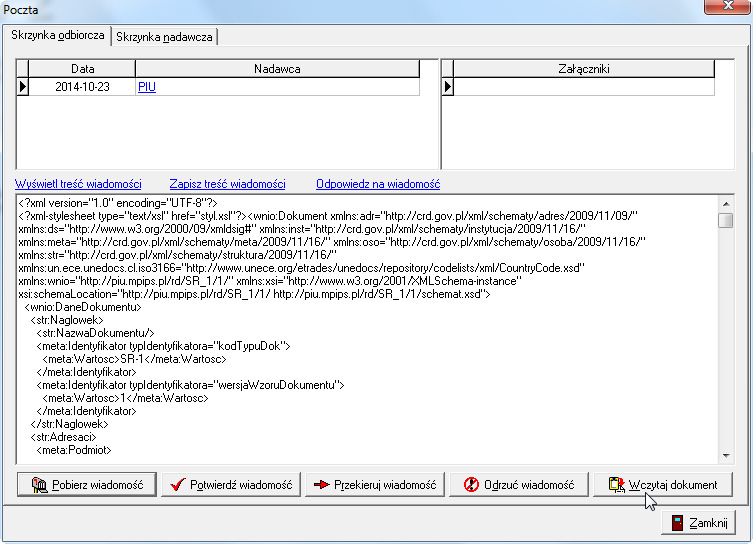Select the date cell 2014-10-23
753x544 pixels.
click(x=82, y=87)
